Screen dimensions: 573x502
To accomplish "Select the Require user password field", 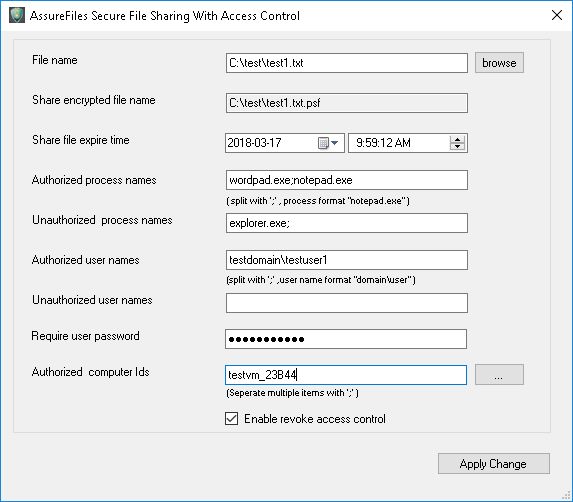I will coord(346,339).
